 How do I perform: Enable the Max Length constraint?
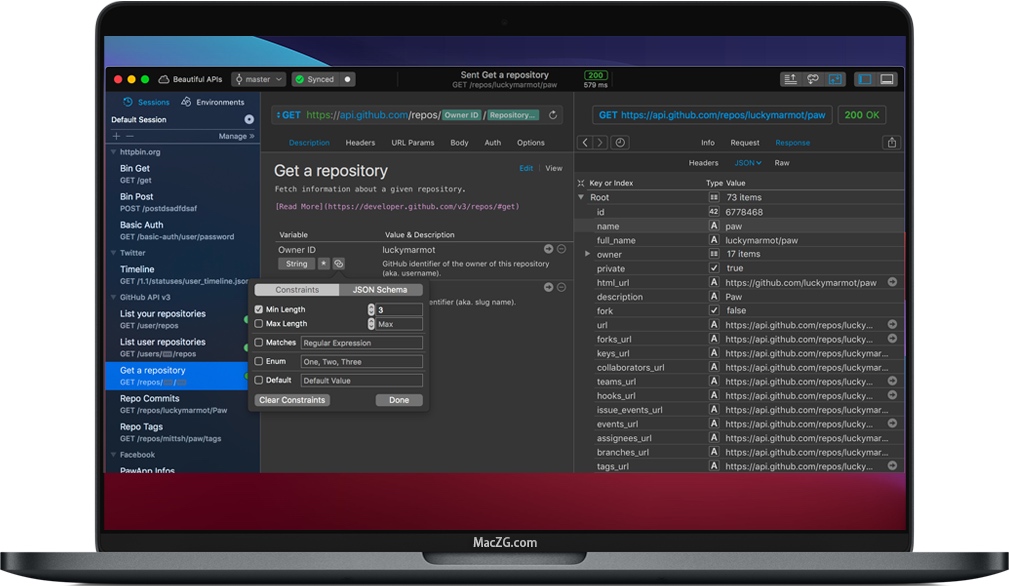click(x=259, y=324)
